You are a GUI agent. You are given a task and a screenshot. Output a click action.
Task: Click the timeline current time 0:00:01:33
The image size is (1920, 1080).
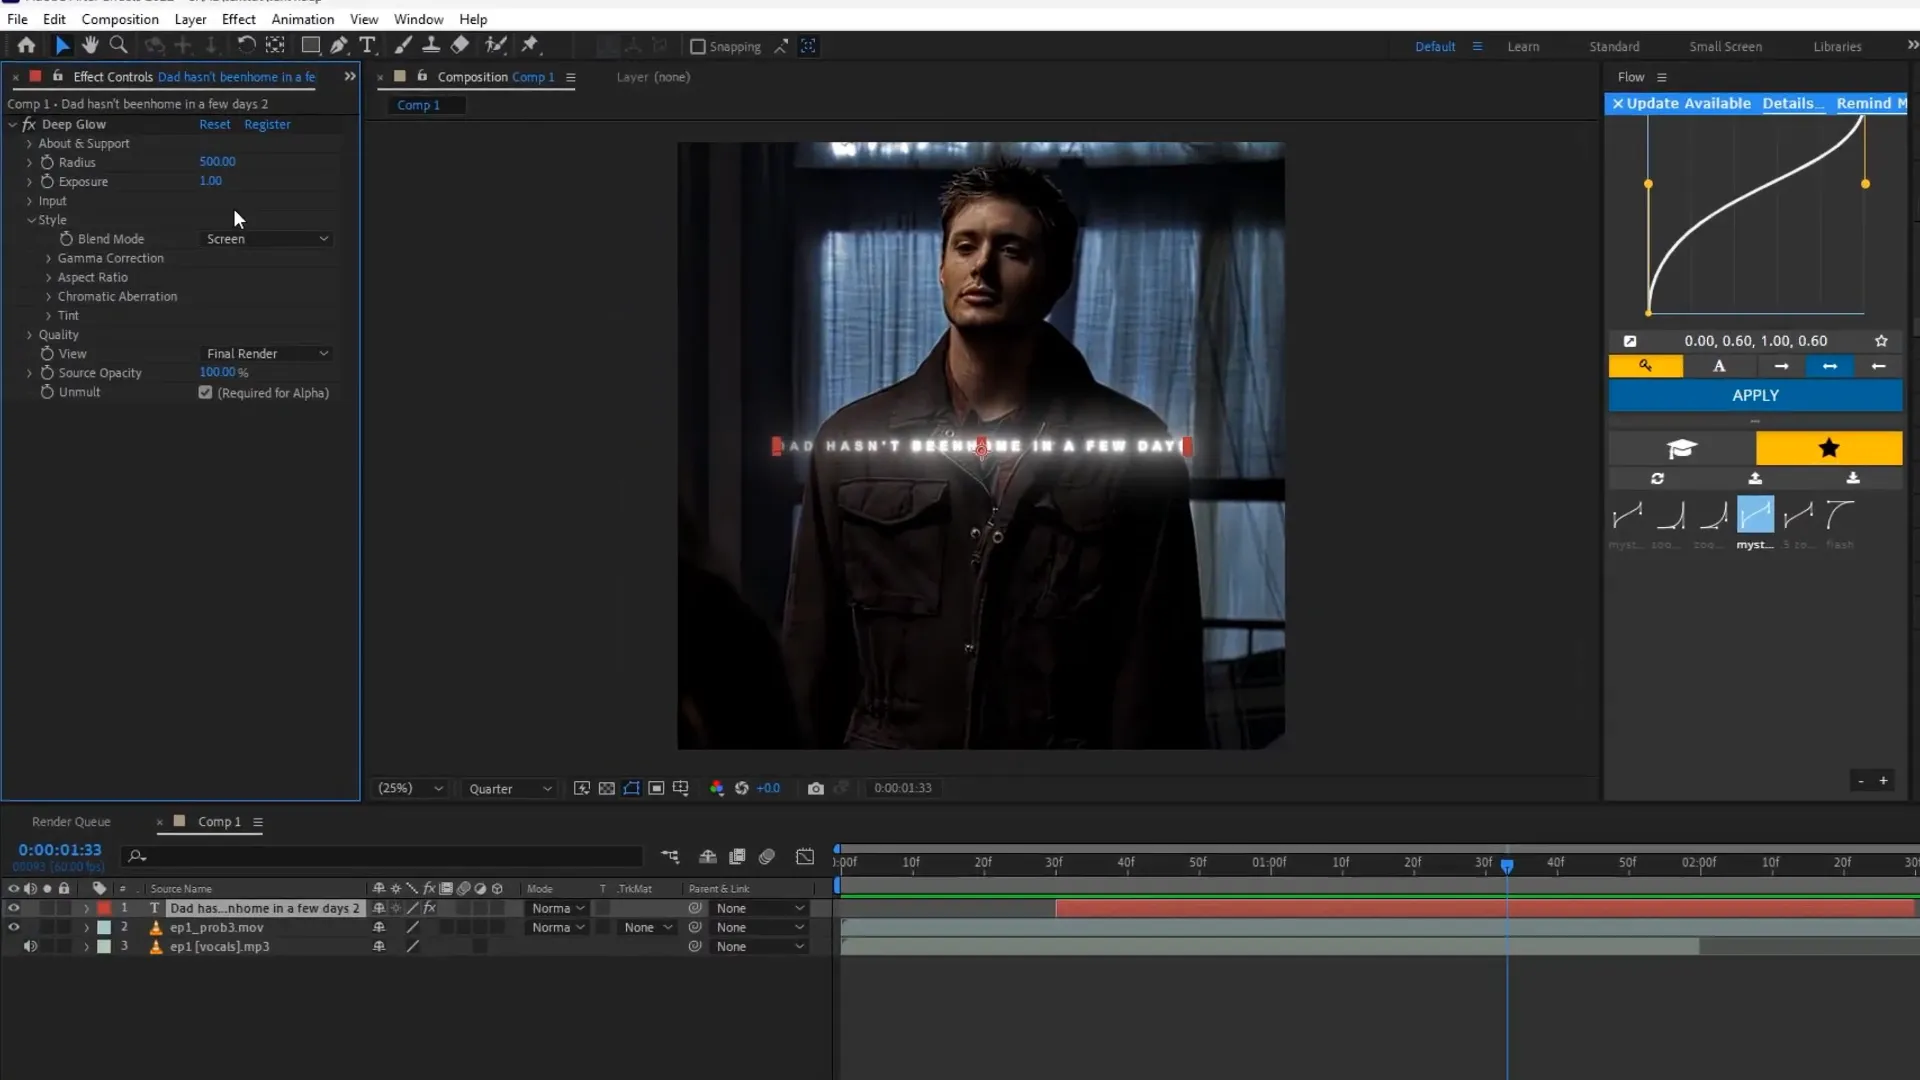[x=60, y=850]
